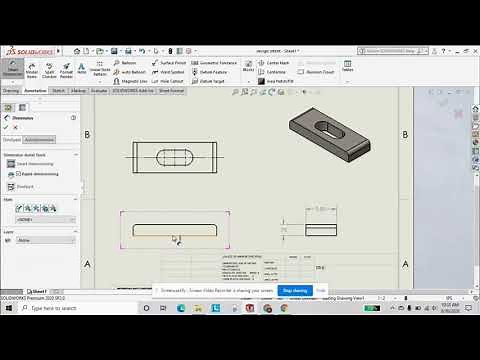
Task: Add a Centerline annotation
Action: [272, 72]
